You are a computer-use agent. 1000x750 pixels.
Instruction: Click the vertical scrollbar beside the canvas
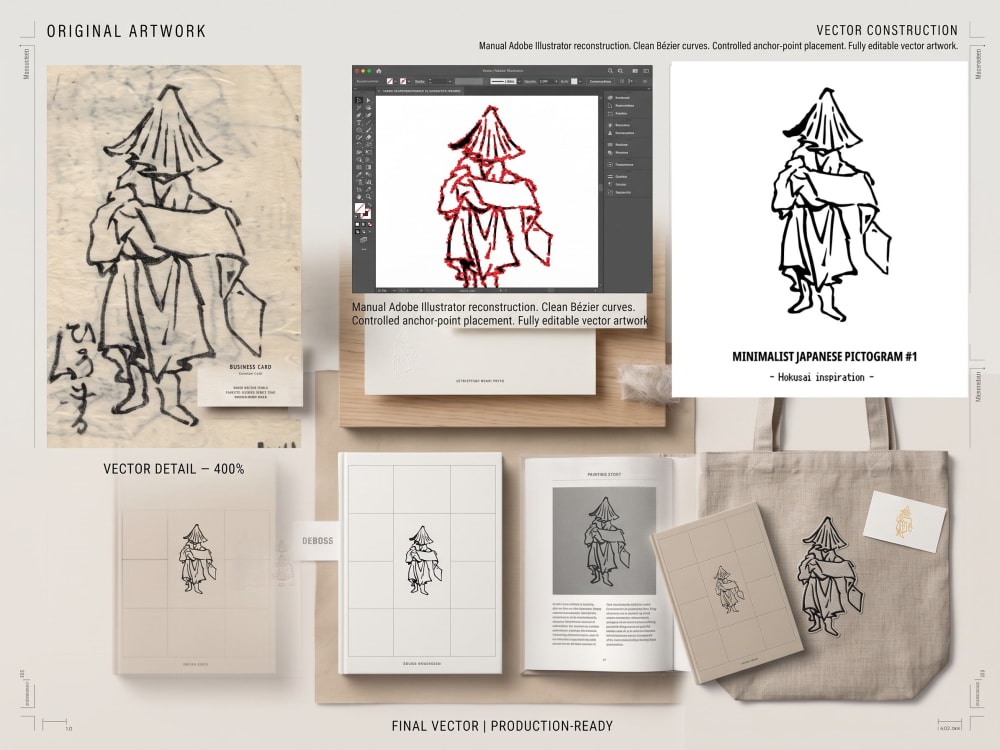click(x=601, y=191)
